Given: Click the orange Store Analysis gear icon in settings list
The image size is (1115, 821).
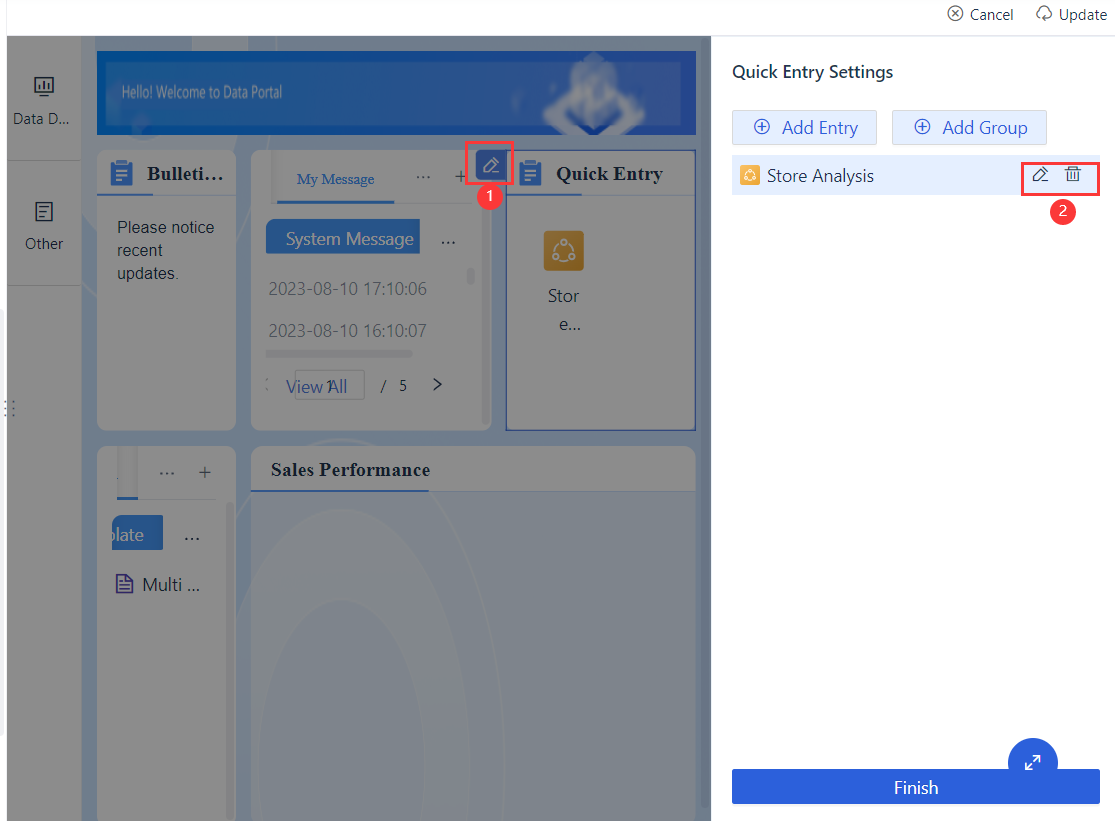Looking at the screenshot, I should coord(749,175).
